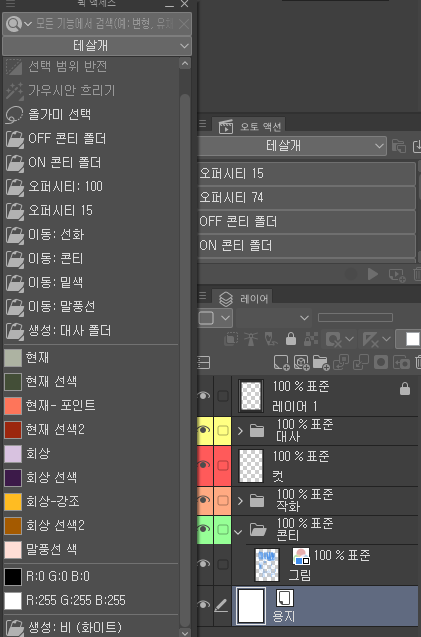Click create auto action set icon
This screenshot has width=421, height=637.
click(399, 146)
